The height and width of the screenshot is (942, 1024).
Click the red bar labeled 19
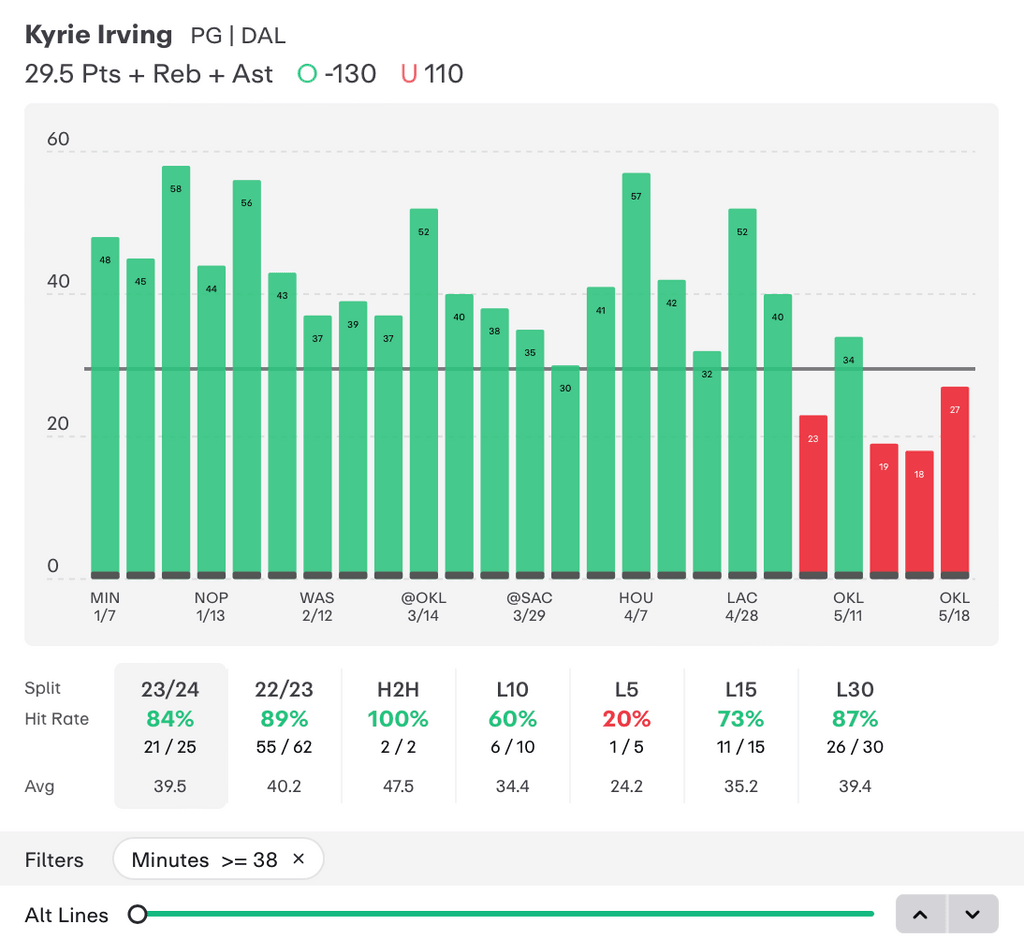click(884, 512)
